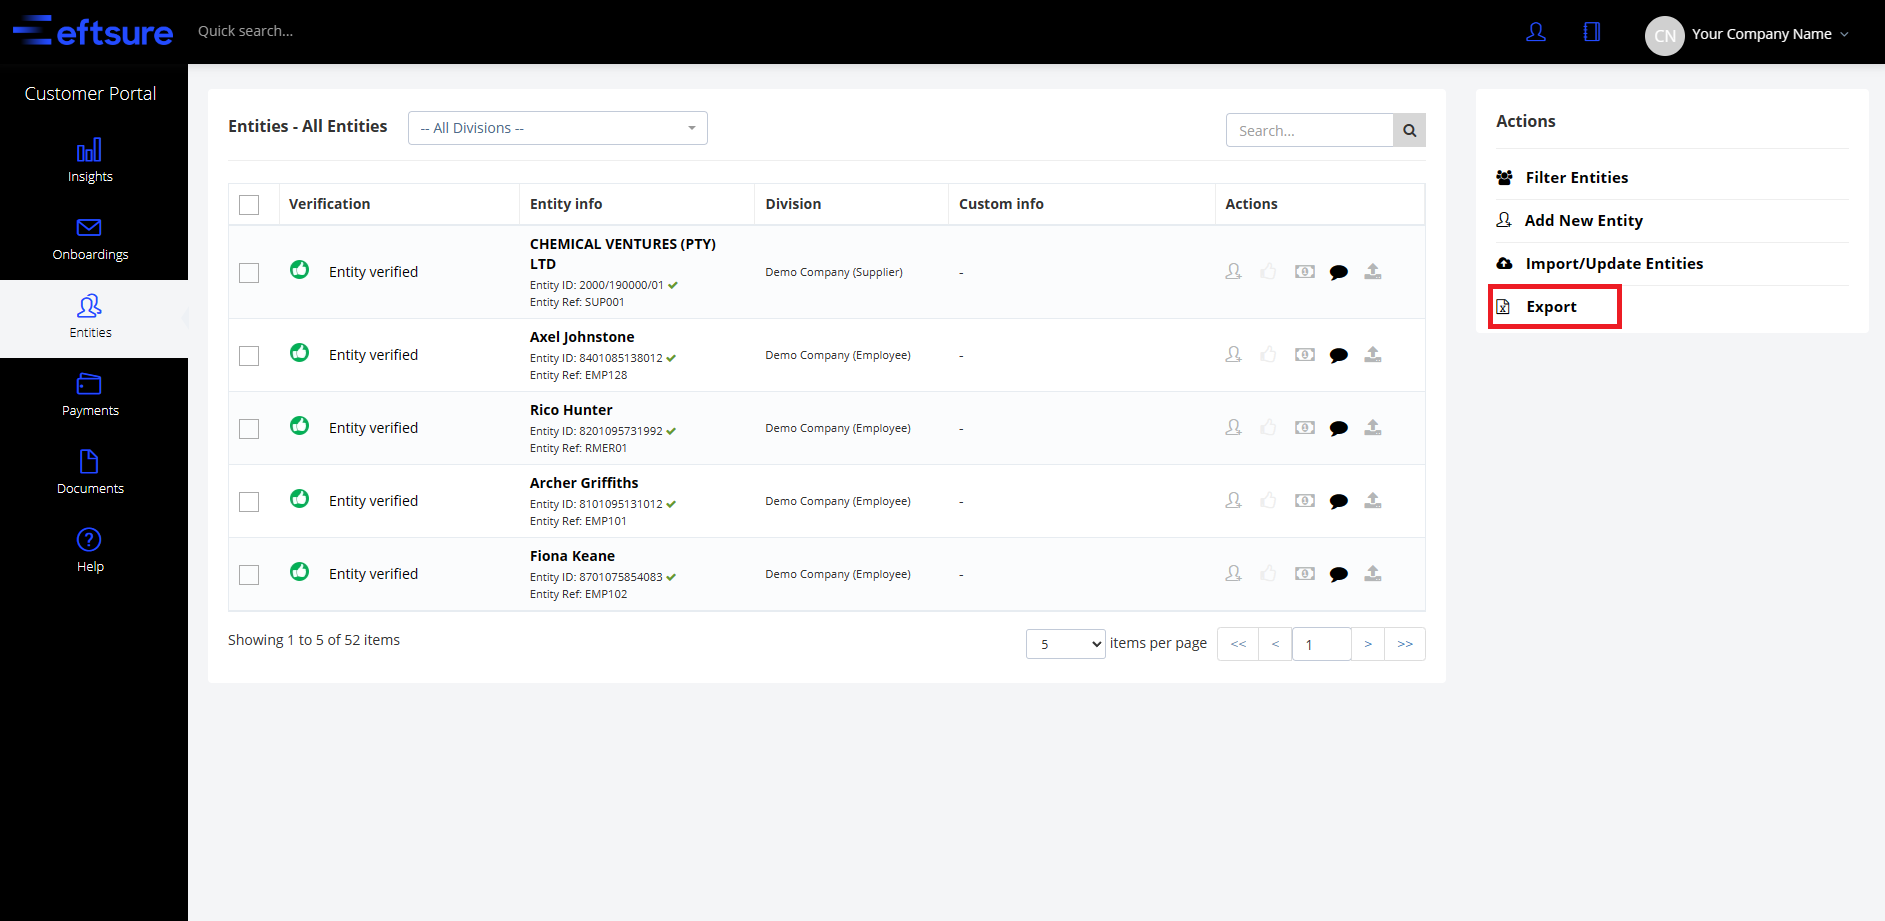Select the Fiona Keane row checkbox

[249, 575]
